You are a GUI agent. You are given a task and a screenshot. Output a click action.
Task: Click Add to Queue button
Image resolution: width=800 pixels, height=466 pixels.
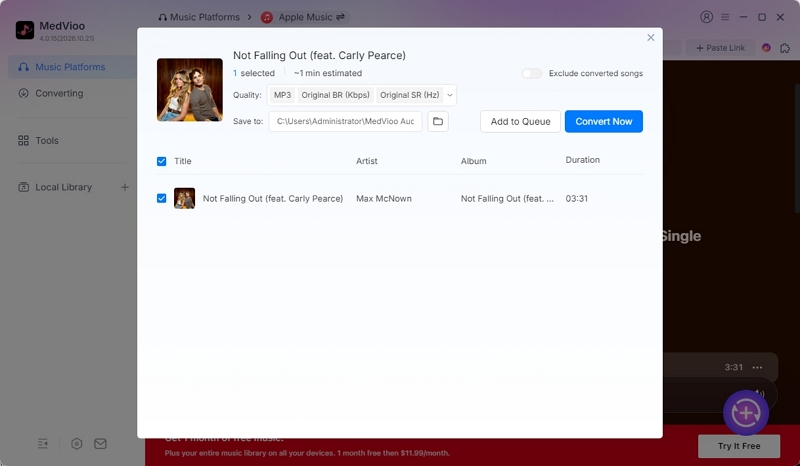point(520,121)
